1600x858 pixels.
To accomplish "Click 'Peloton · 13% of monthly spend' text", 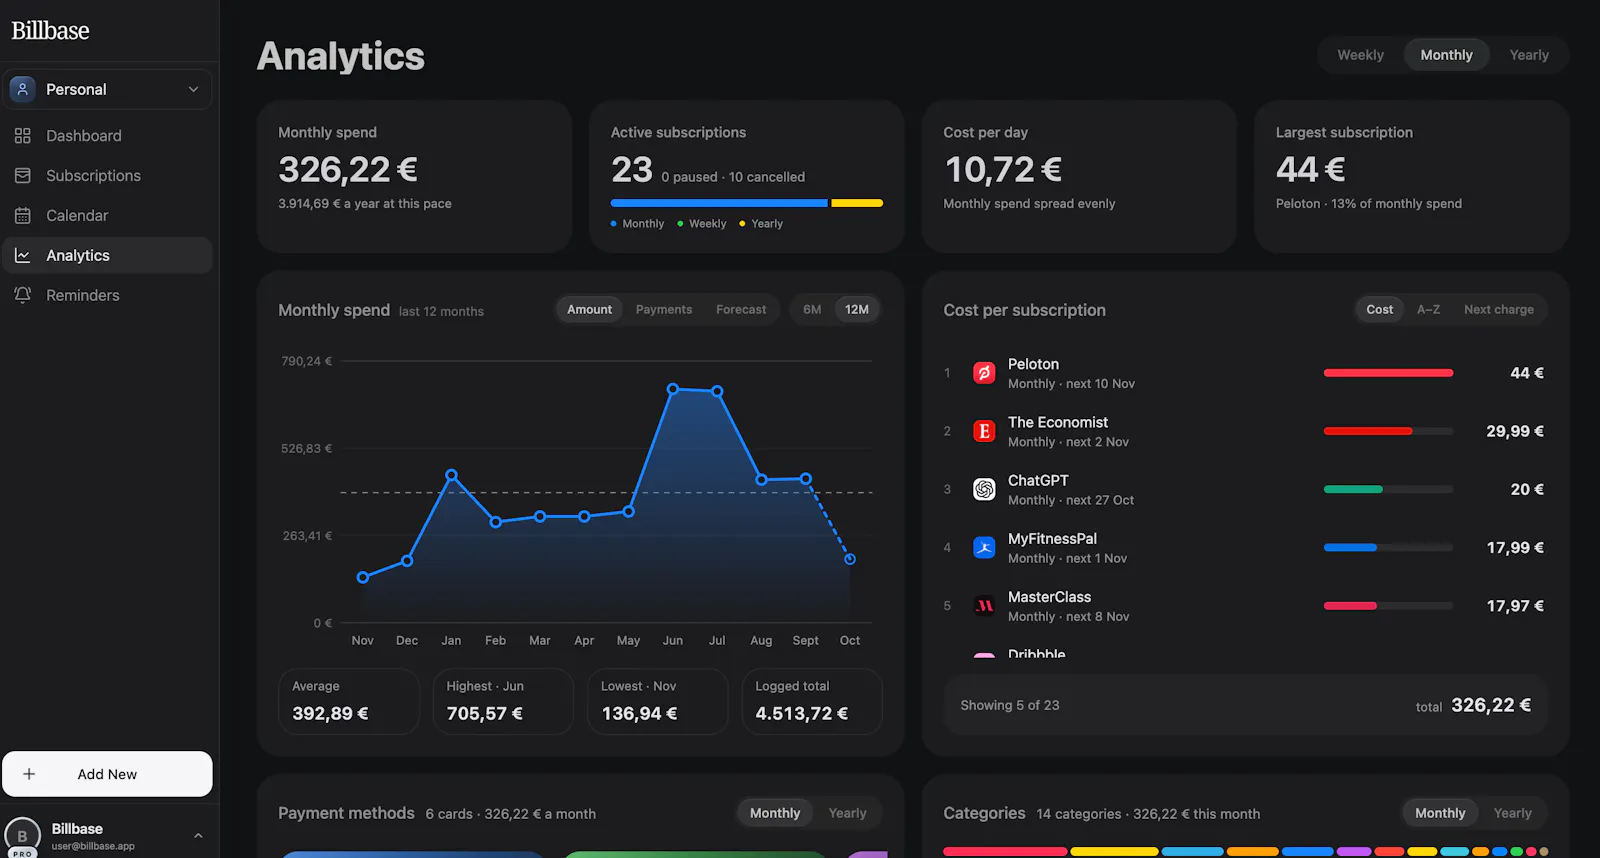I will tap(1369, 203).
